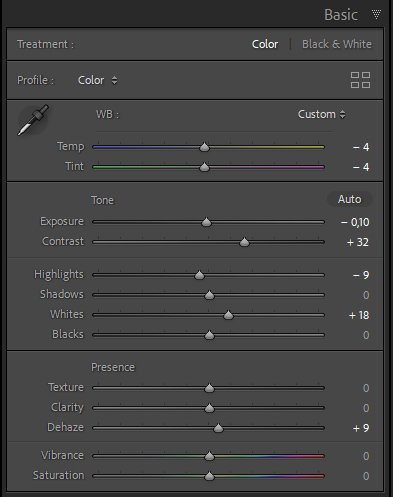Screen dimensions: 393x497
Task: Click the Exposure slider handle
Action: coord(207,222)
